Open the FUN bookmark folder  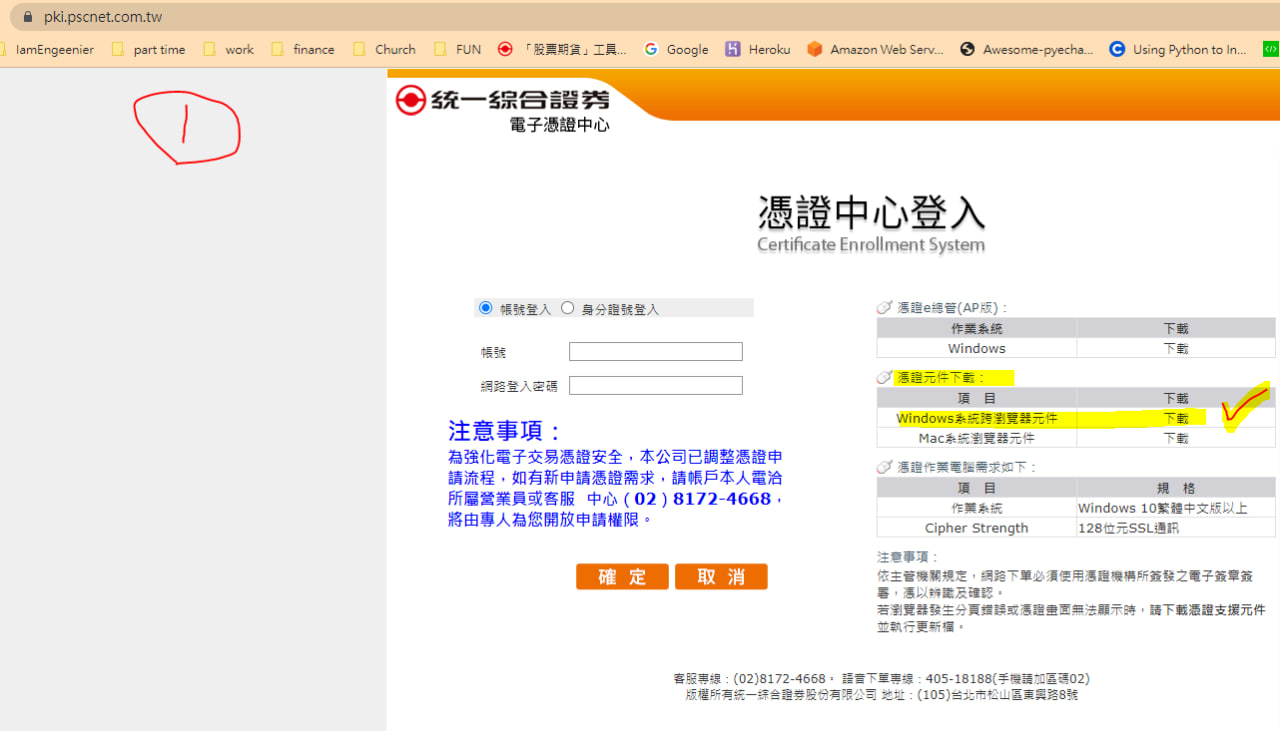click(x=457, y=49)
